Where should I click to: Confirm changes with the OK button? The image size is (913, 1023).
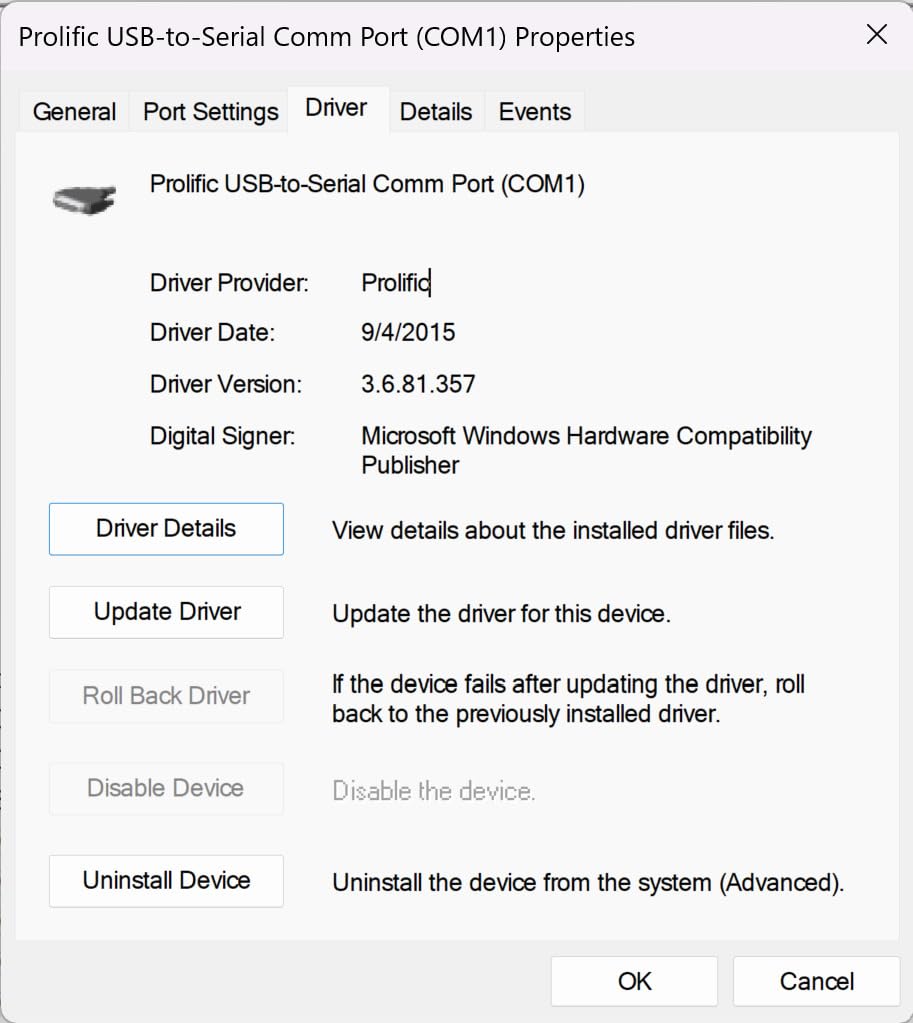pyautogui.click(x=633, y=981)
